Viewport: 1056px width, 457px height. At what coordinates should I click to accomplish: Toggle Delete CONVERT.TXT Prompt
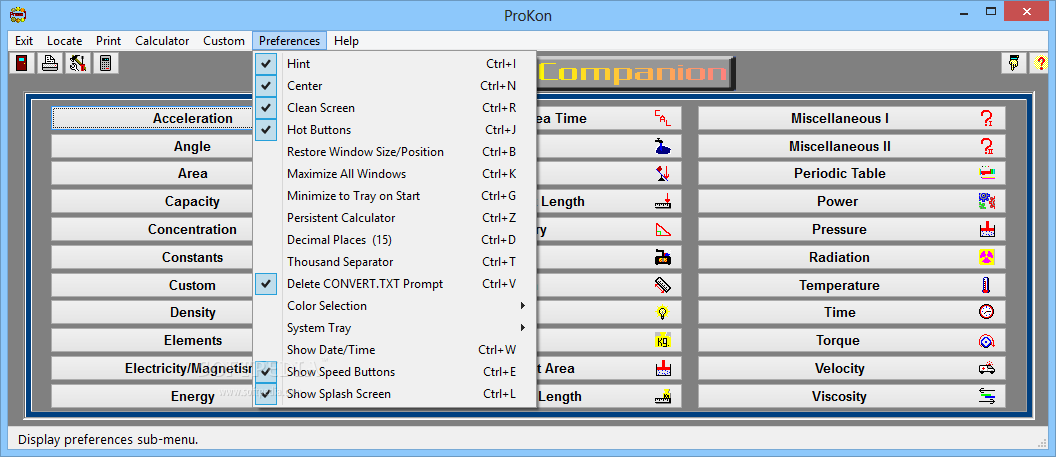point(267,284)
